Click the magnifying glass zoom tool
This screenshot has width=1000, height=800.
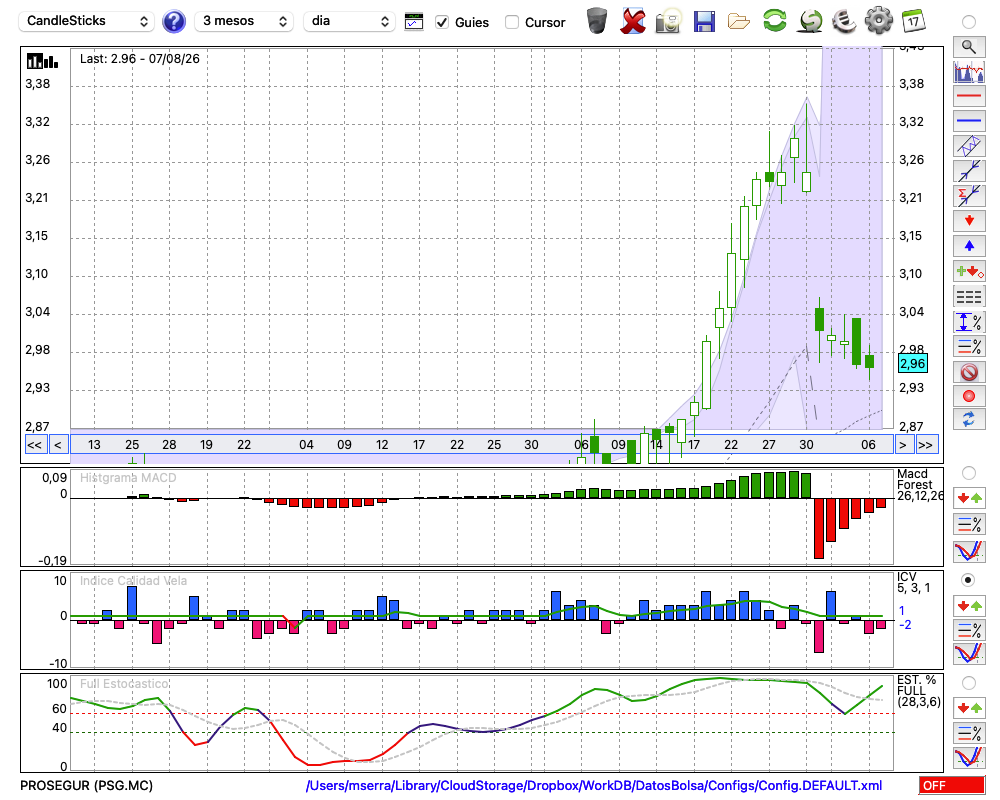coord(969,47)
